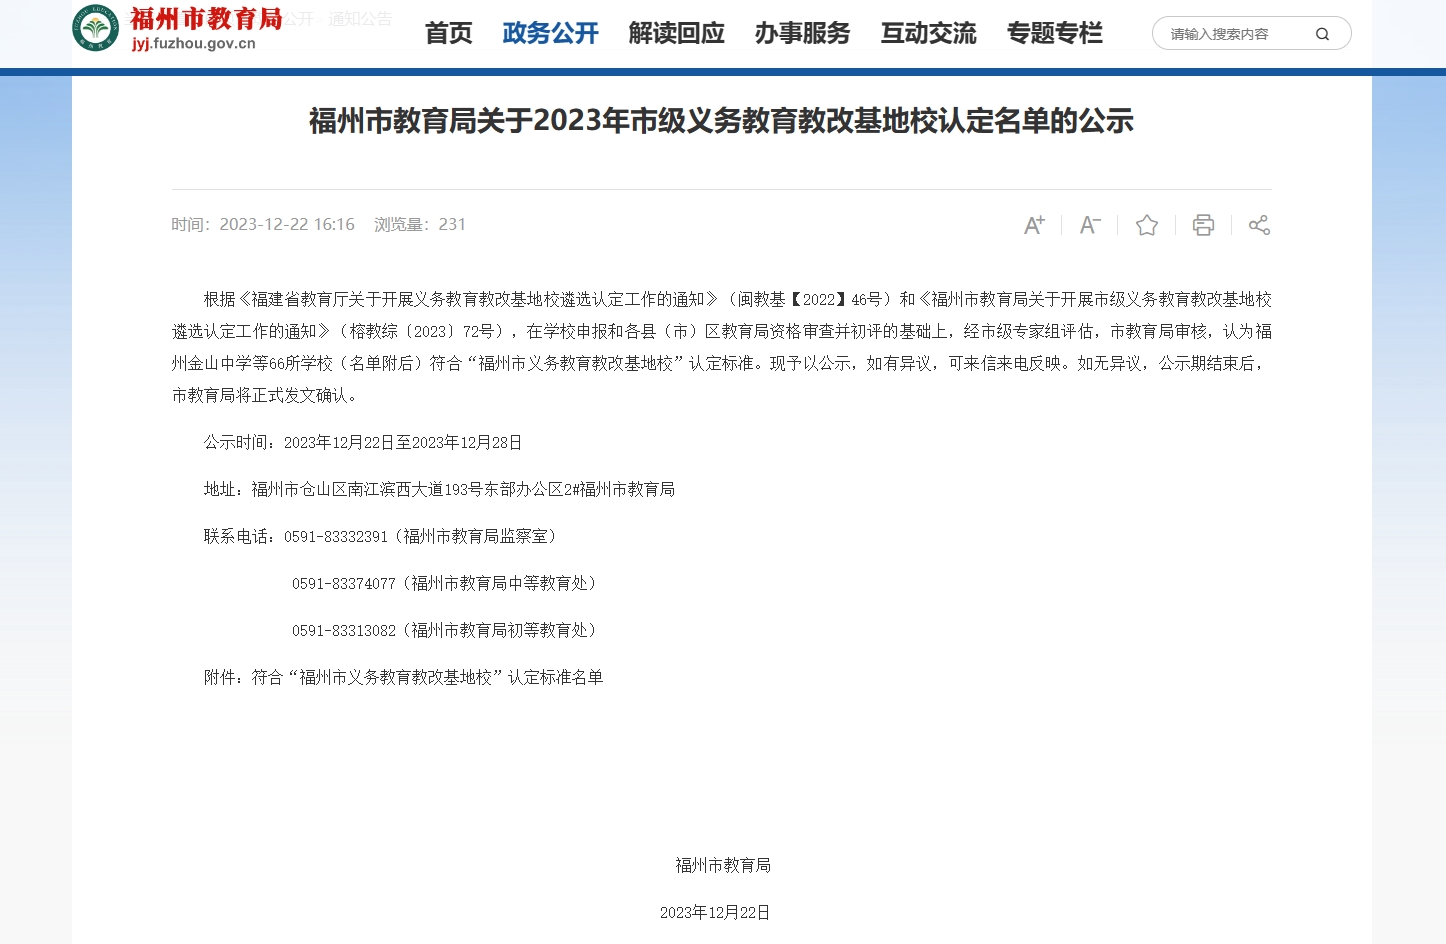The image size is (1446, 944).
Task: Open the 互动交流 menu
Action: pyautogui.click(x=928, y=33)
